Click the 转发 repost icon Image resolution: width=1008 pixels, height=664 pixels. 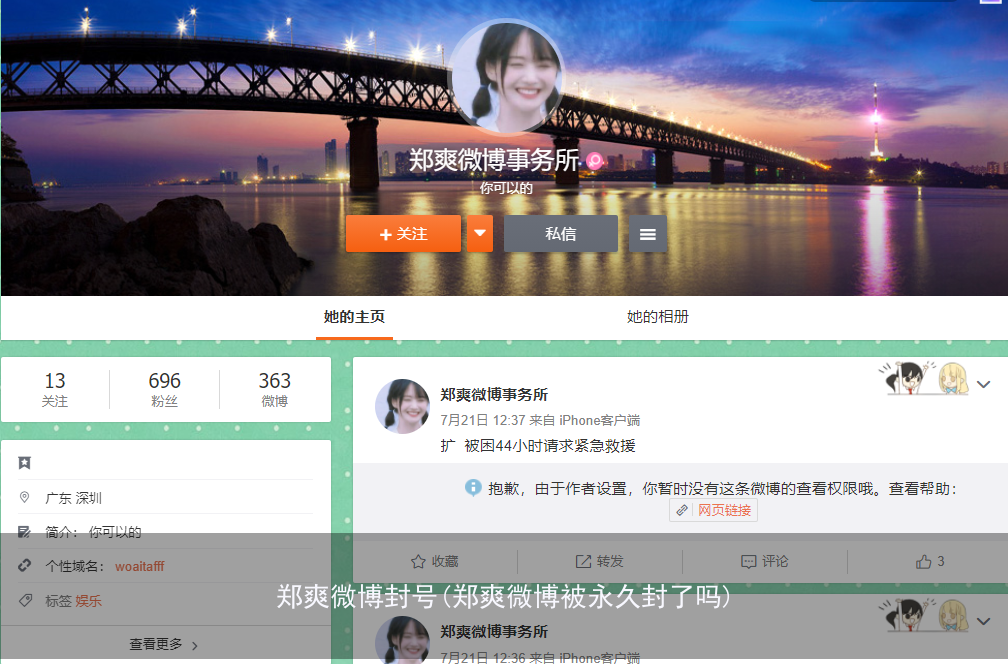[x=582, y=561]
